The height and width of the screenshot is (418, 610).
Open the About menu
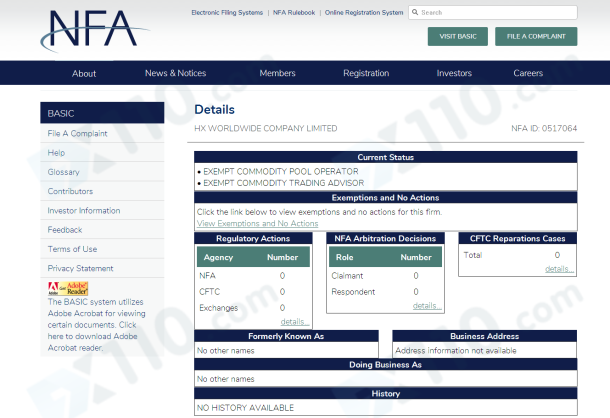click(x=84, y=73)
